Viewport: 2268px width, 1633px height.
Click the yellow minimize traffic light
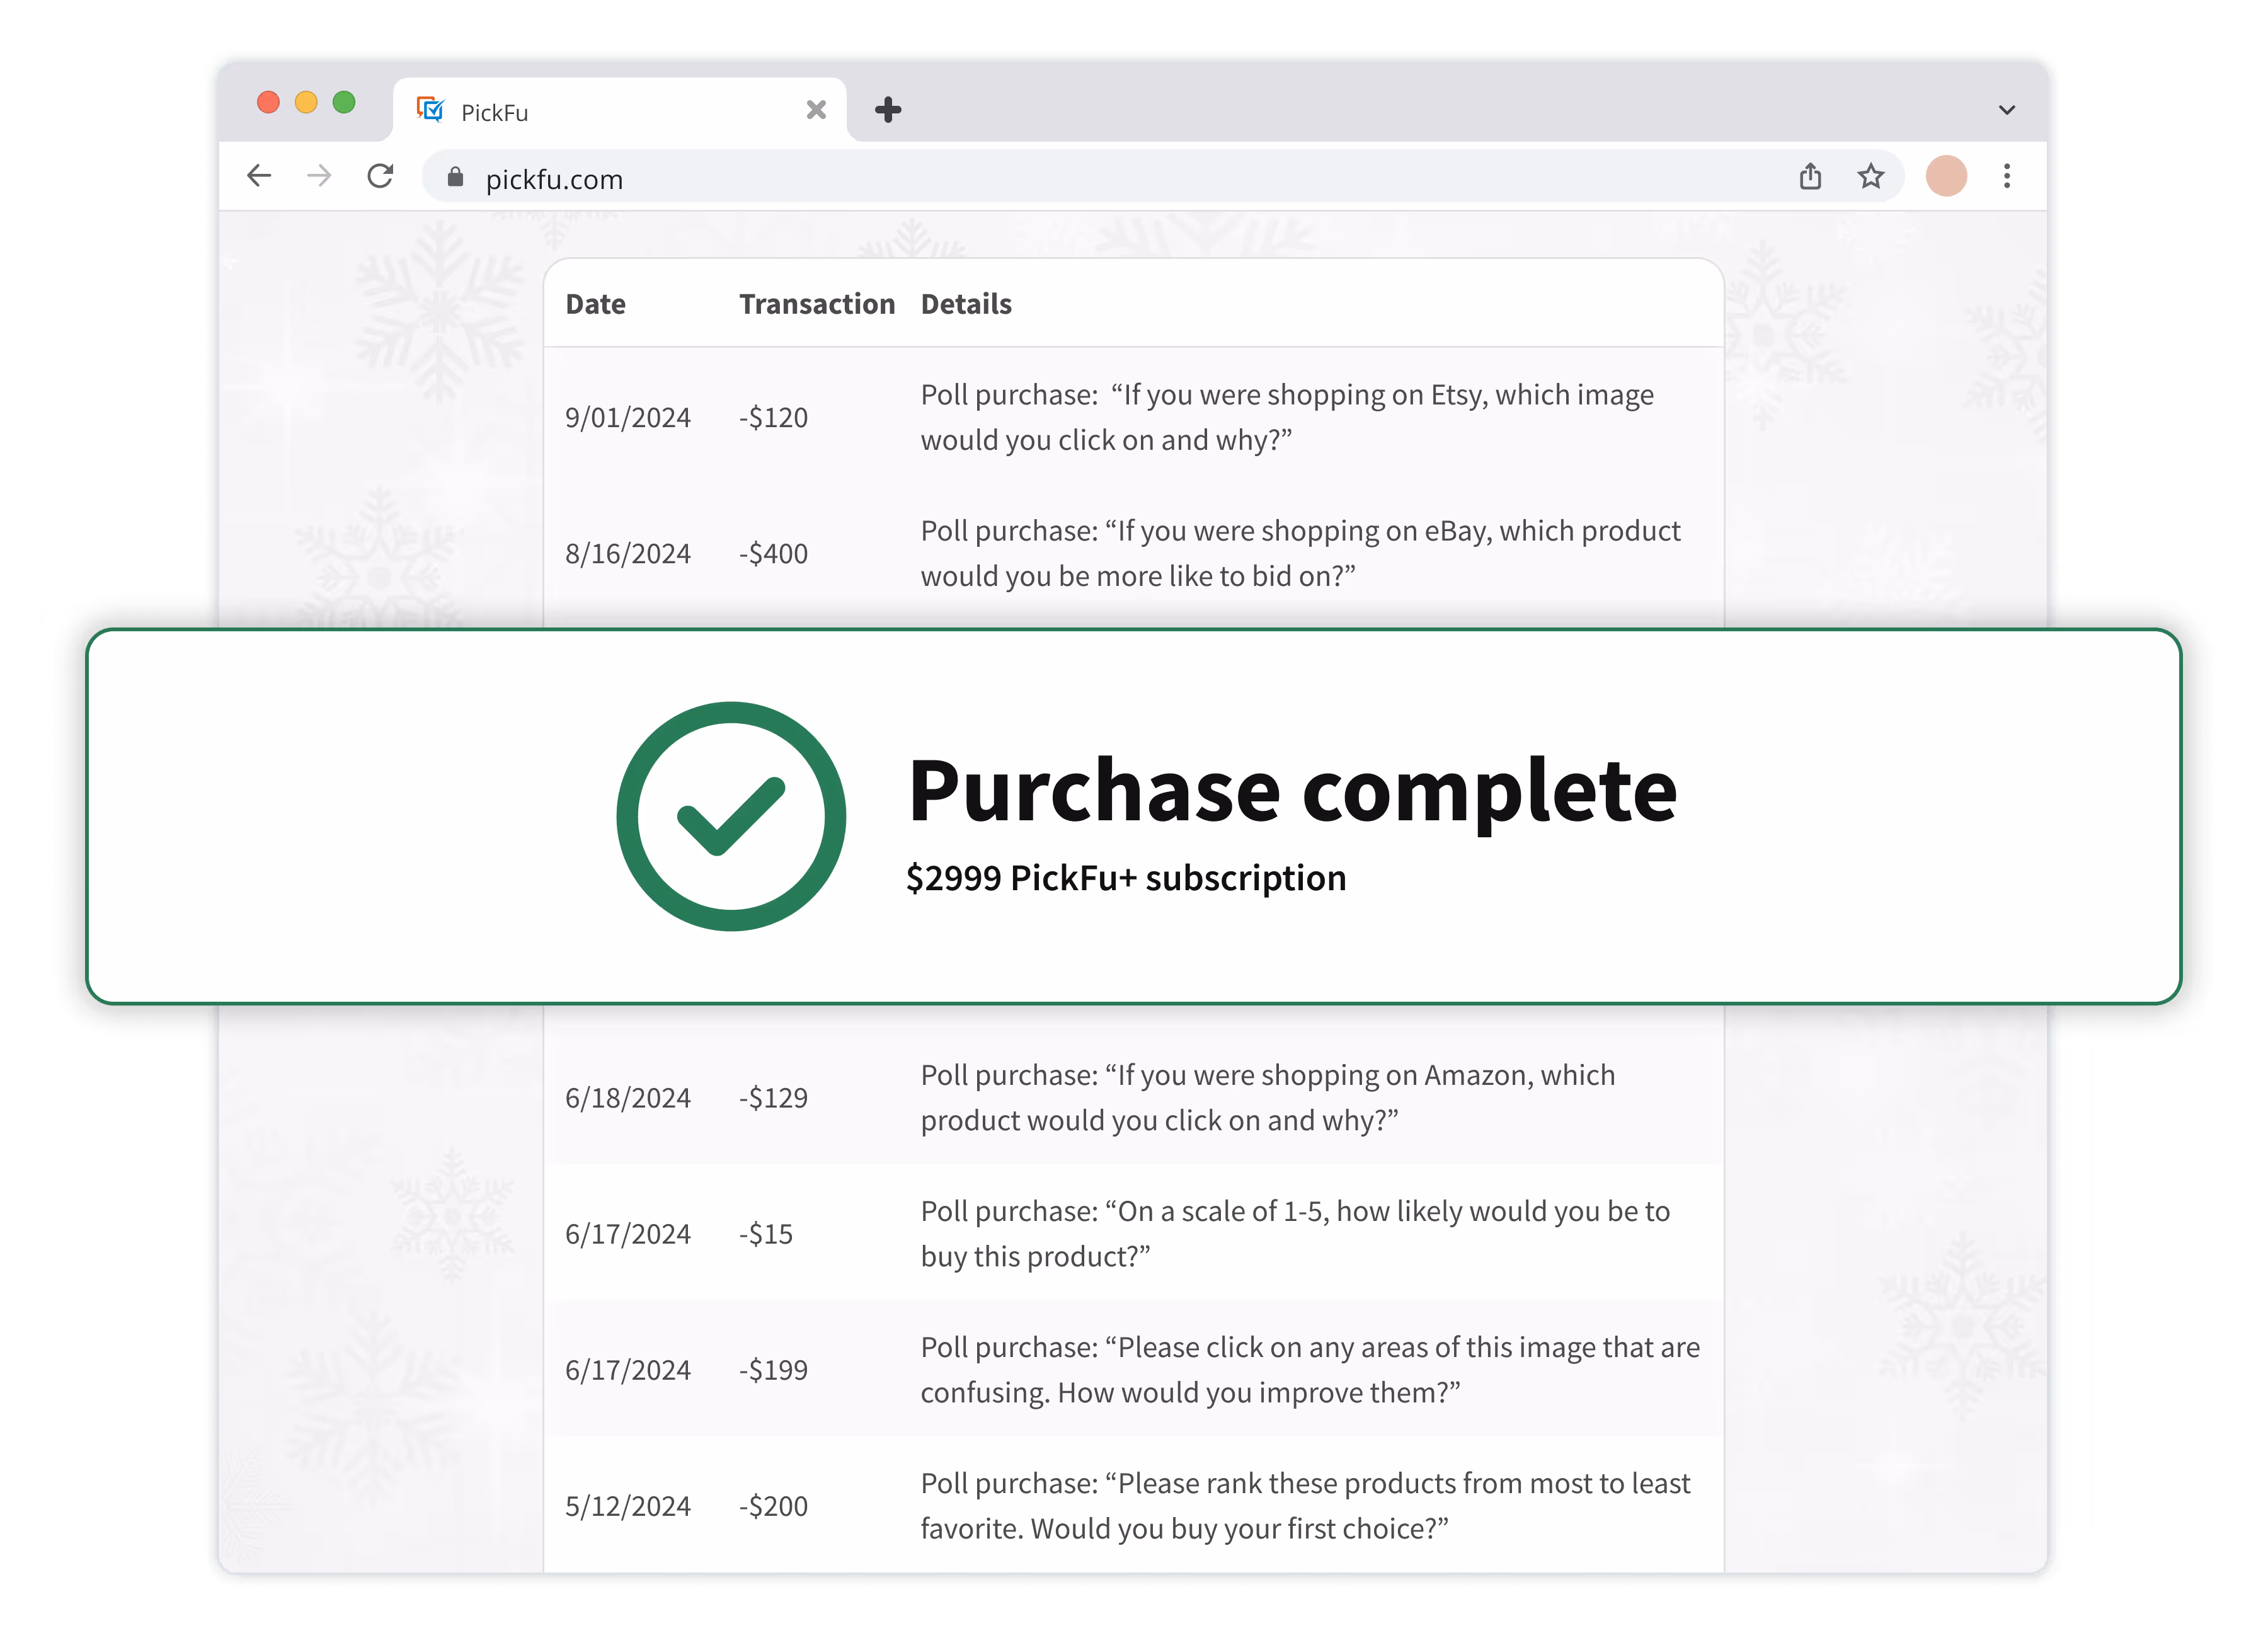[x=305, y=102]
